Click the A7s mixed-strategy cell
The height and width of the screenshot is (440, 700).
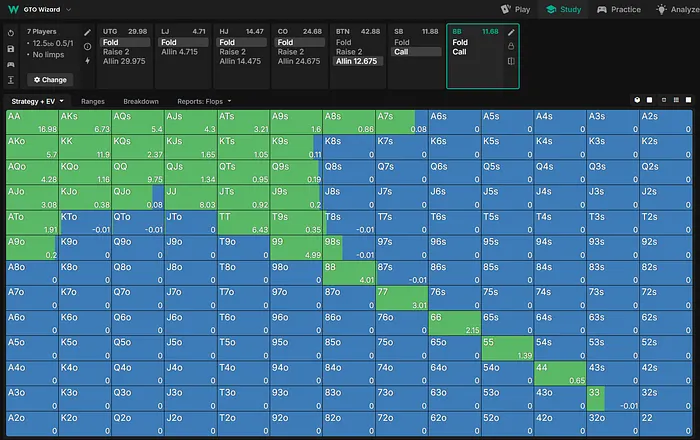[x=402, y=122]
